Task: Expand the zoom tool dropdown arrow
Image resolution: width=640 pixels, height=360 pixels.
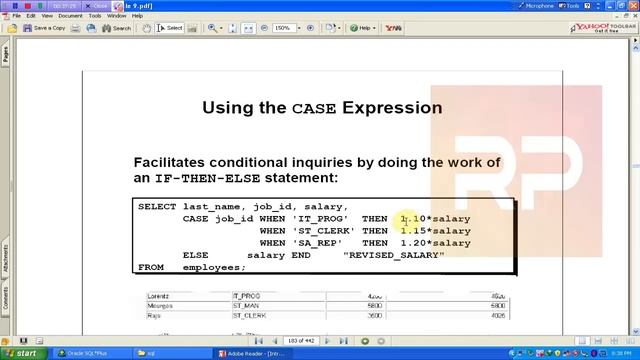Action: 221,28
